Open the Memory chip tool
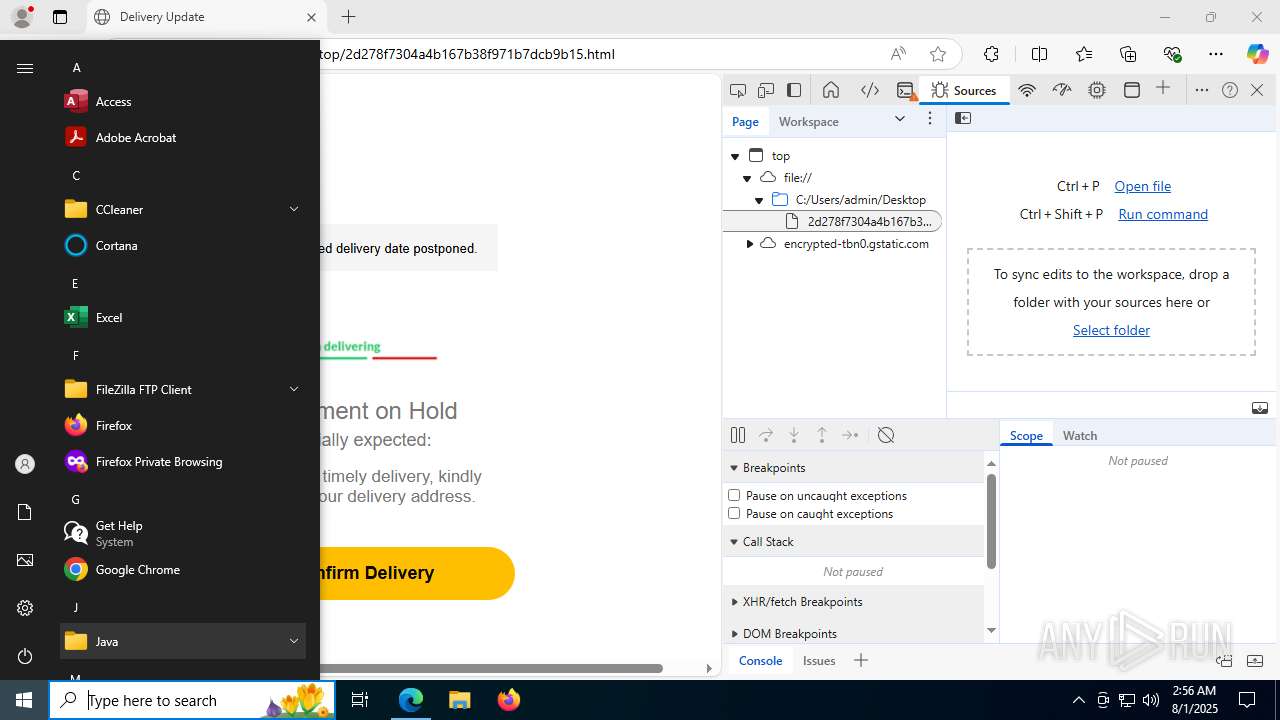 [1097, 90]
